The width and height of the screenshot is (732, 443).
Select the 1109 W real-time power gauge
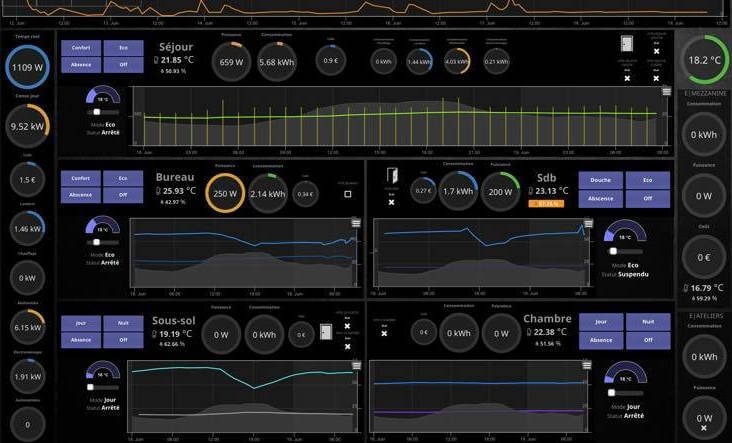tap(25, 68)
